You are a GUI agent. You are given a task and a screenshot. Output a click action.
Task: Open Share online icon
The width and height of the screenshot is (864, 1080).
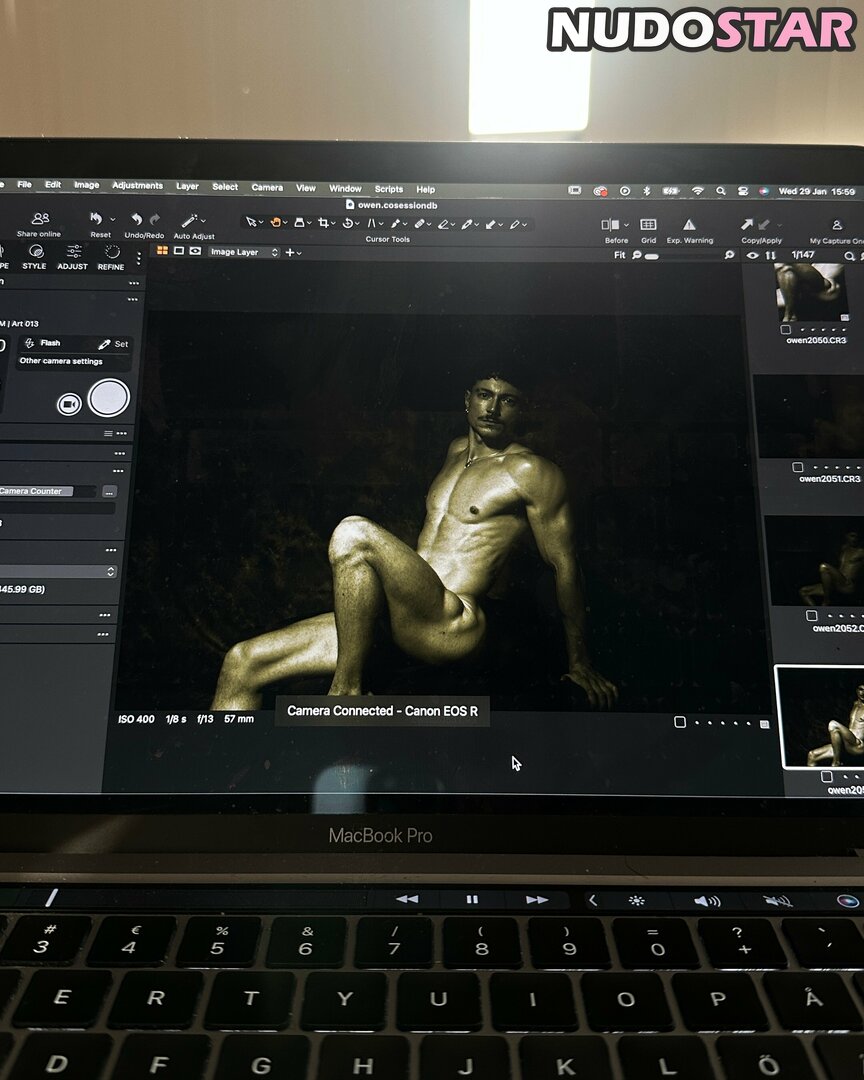pyautogui.click(x=41, y=218)
